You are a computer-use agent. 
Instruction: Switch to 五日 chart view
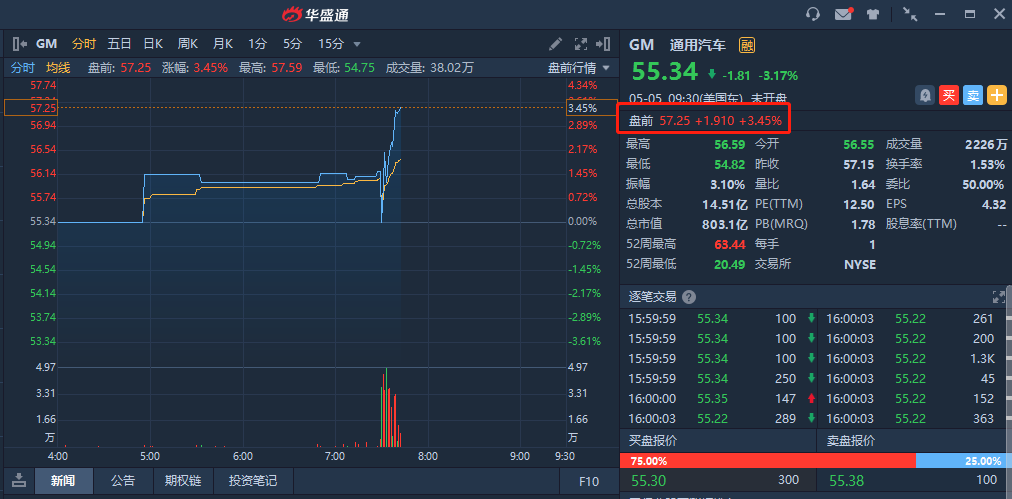tap(119, 44)
